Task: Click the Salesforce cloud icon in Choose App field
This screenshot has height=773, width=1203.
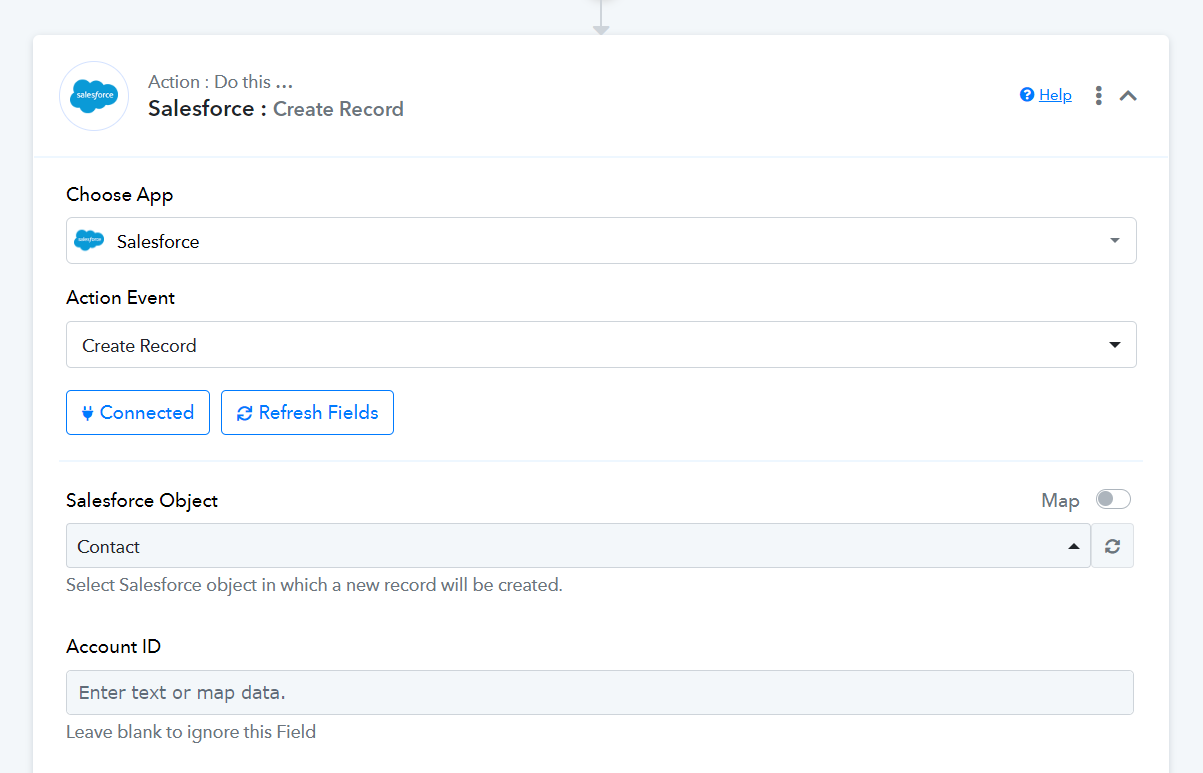Action: [x=89, y=241]
